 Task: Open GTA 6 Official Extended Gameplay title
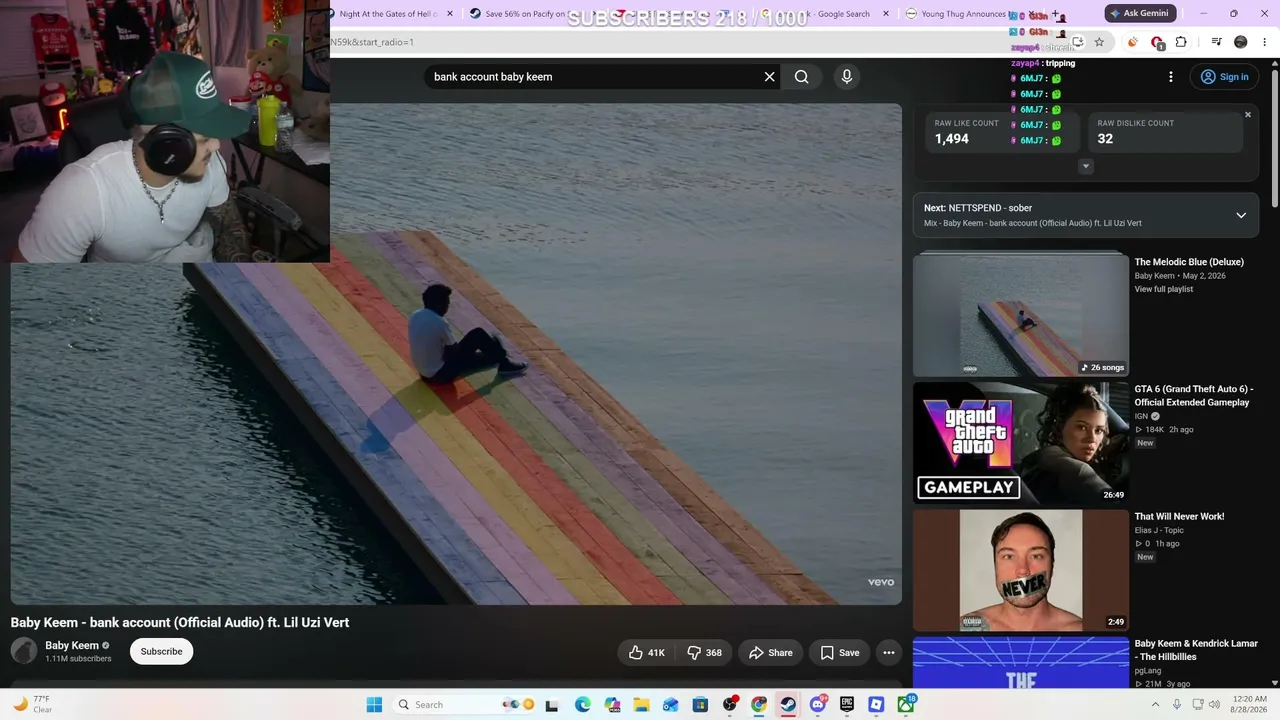tap(1194, 396)
